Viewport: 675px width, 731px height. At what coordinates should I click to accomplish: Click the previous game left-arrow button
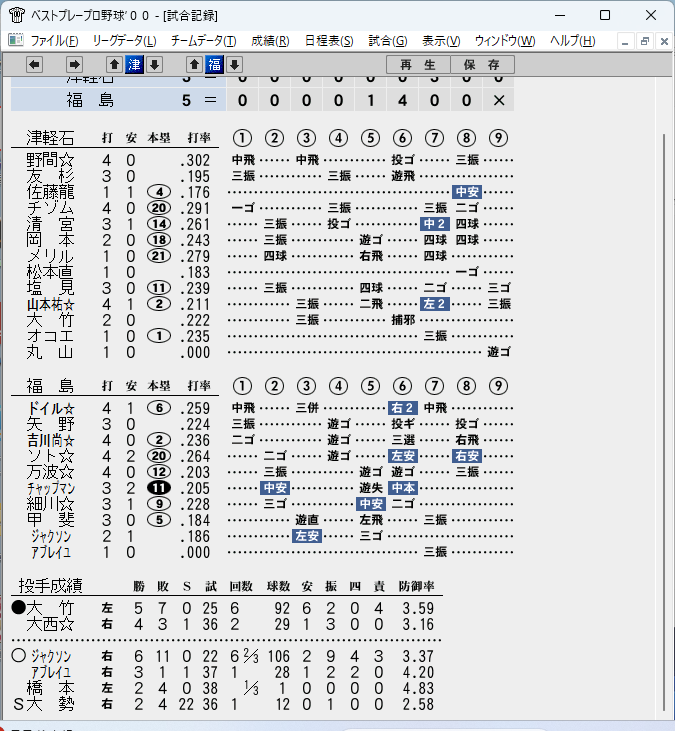(x=34, y=64)
